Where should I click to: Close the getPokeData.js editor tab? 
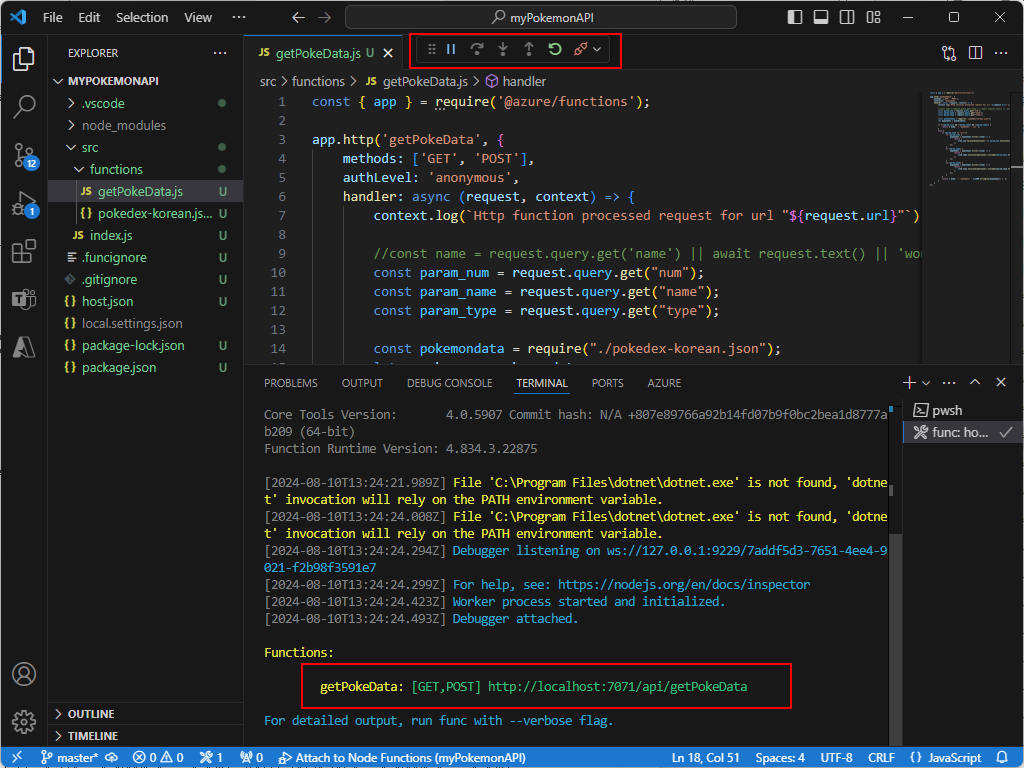click(x=389, y=54)
